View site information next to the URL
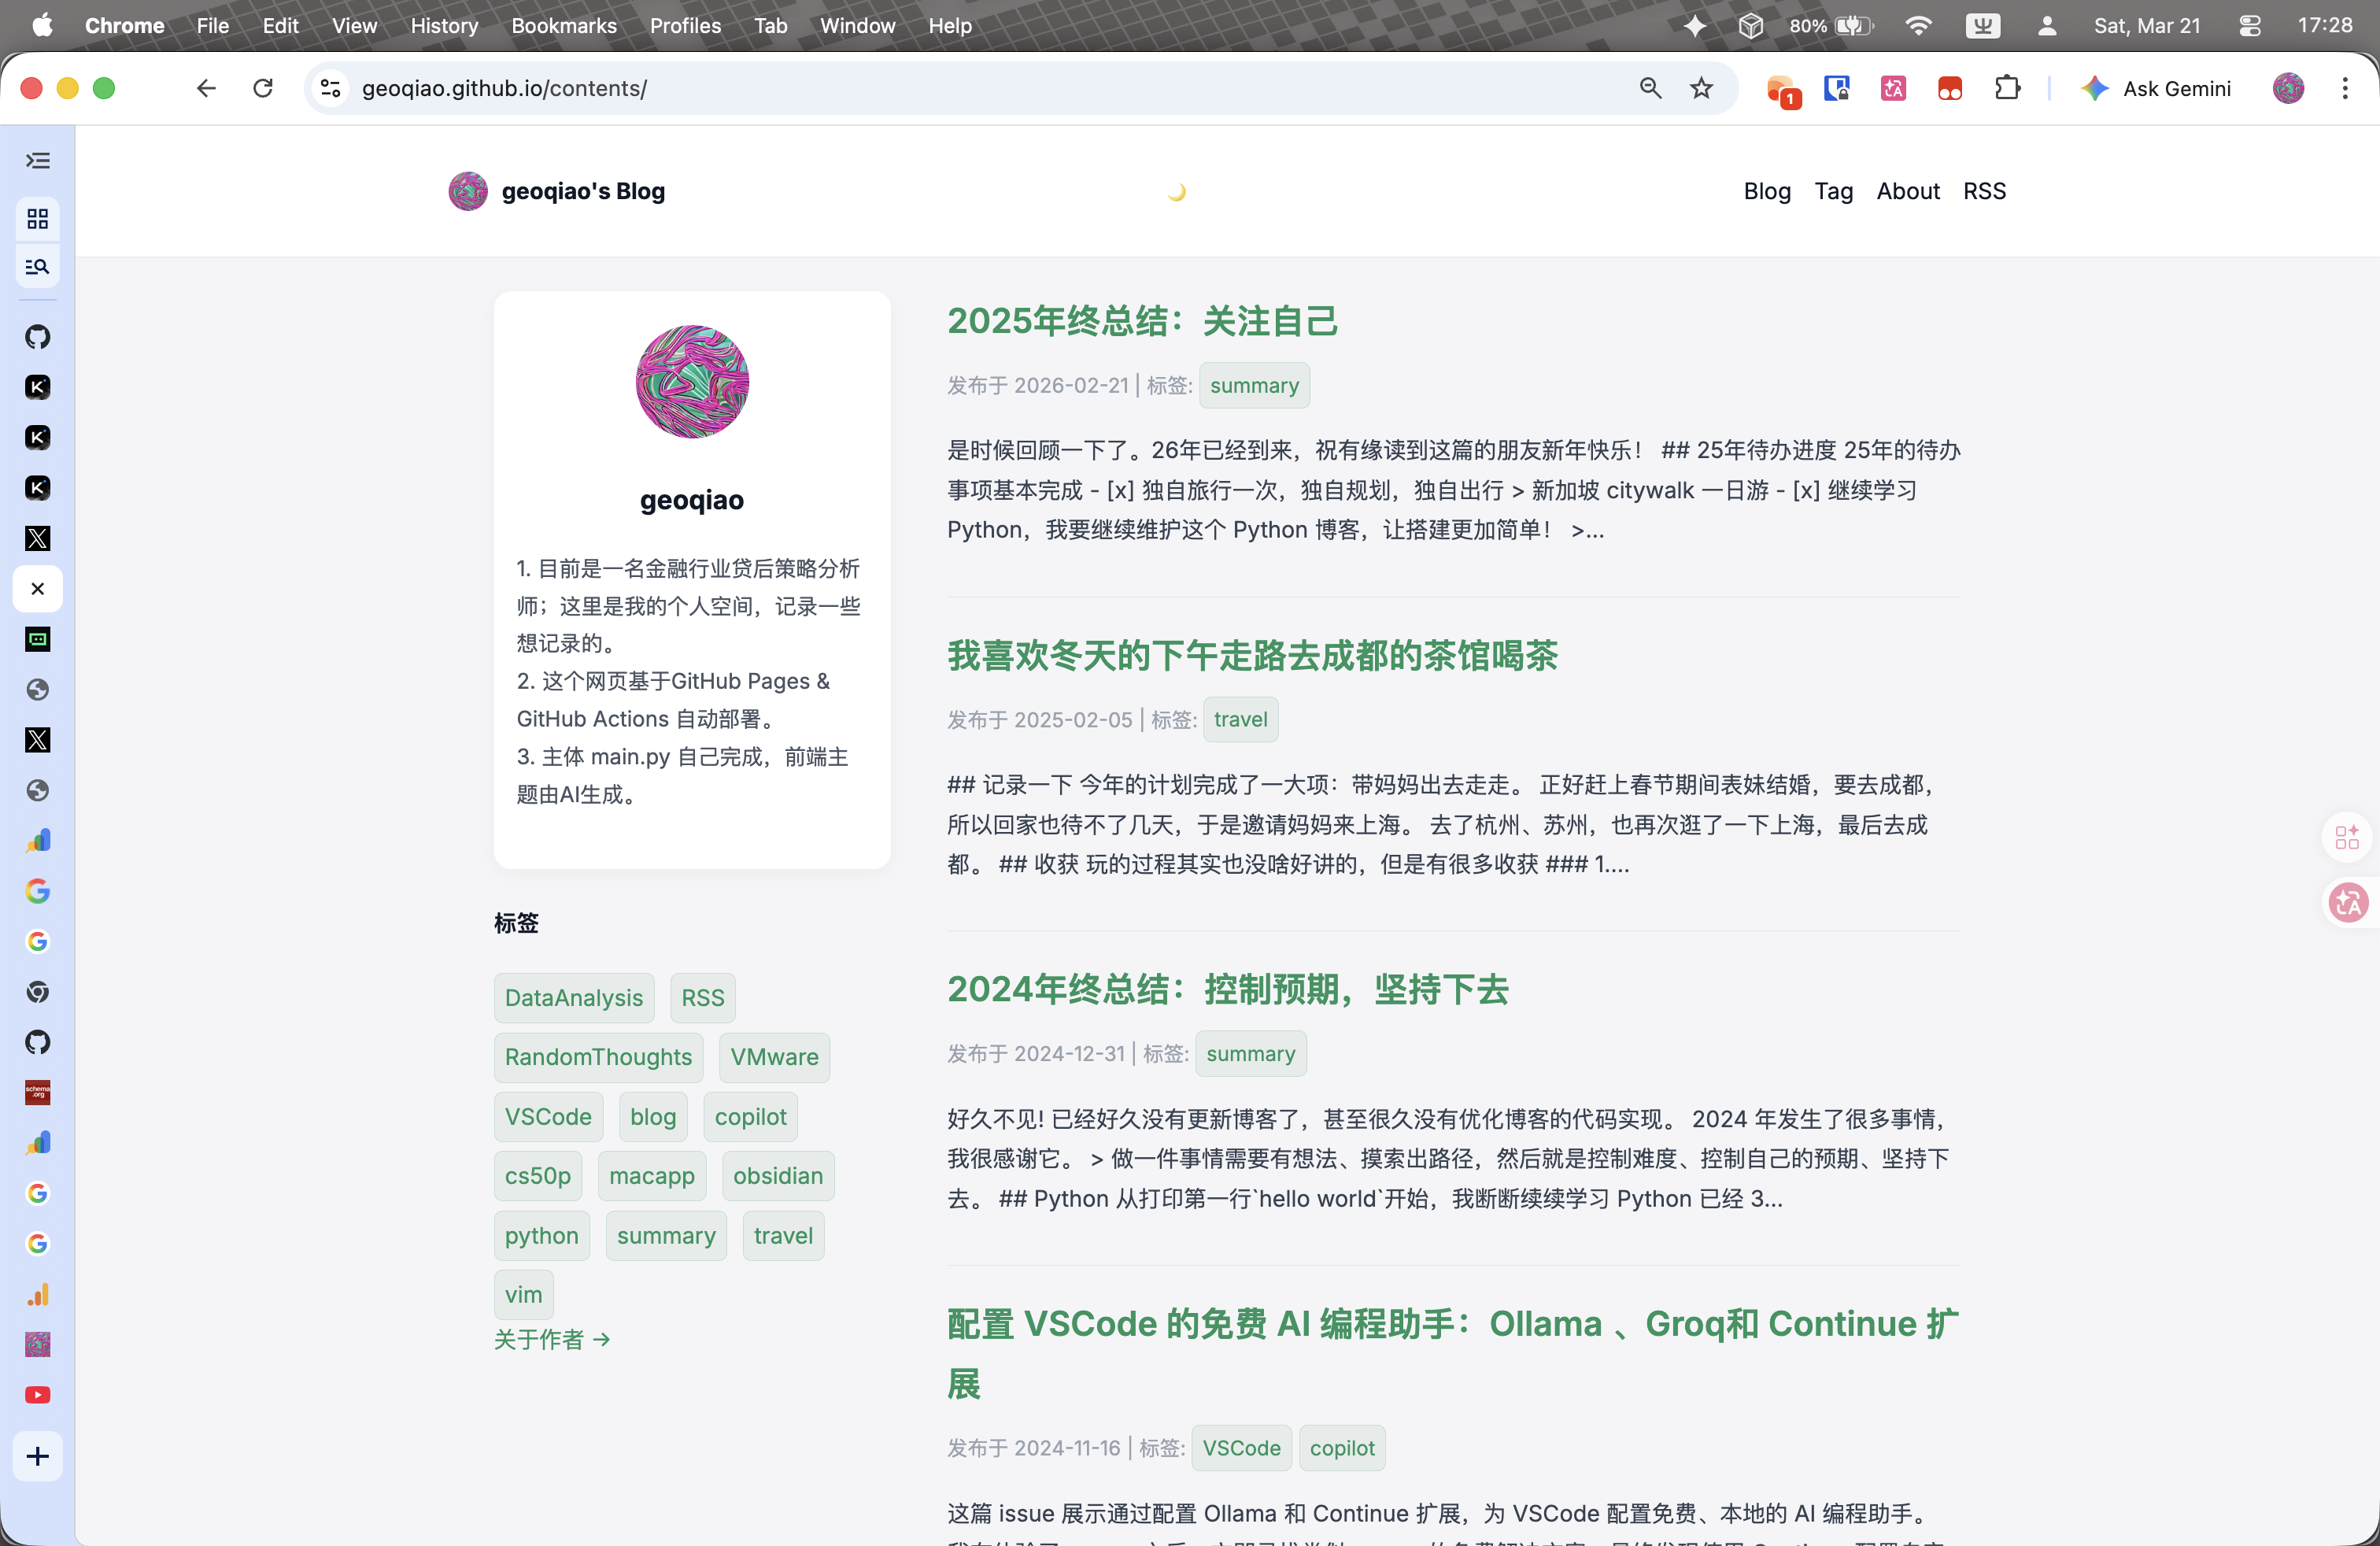The width and height of the screenshot is (2380, 1546). point(331,88)
